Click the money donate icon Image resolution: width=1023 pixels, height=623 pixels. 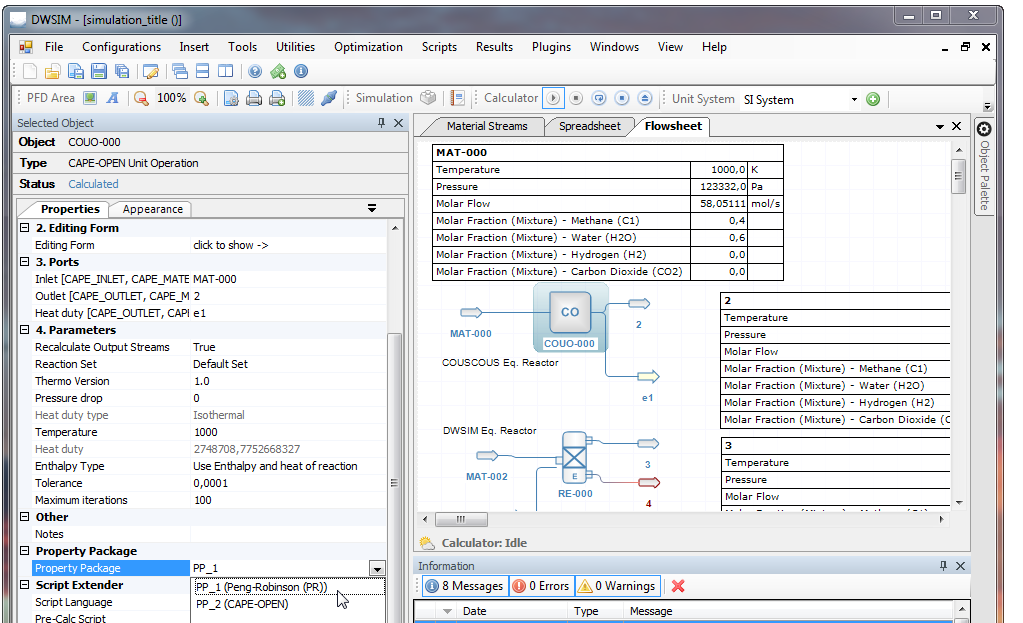point(278,71)
